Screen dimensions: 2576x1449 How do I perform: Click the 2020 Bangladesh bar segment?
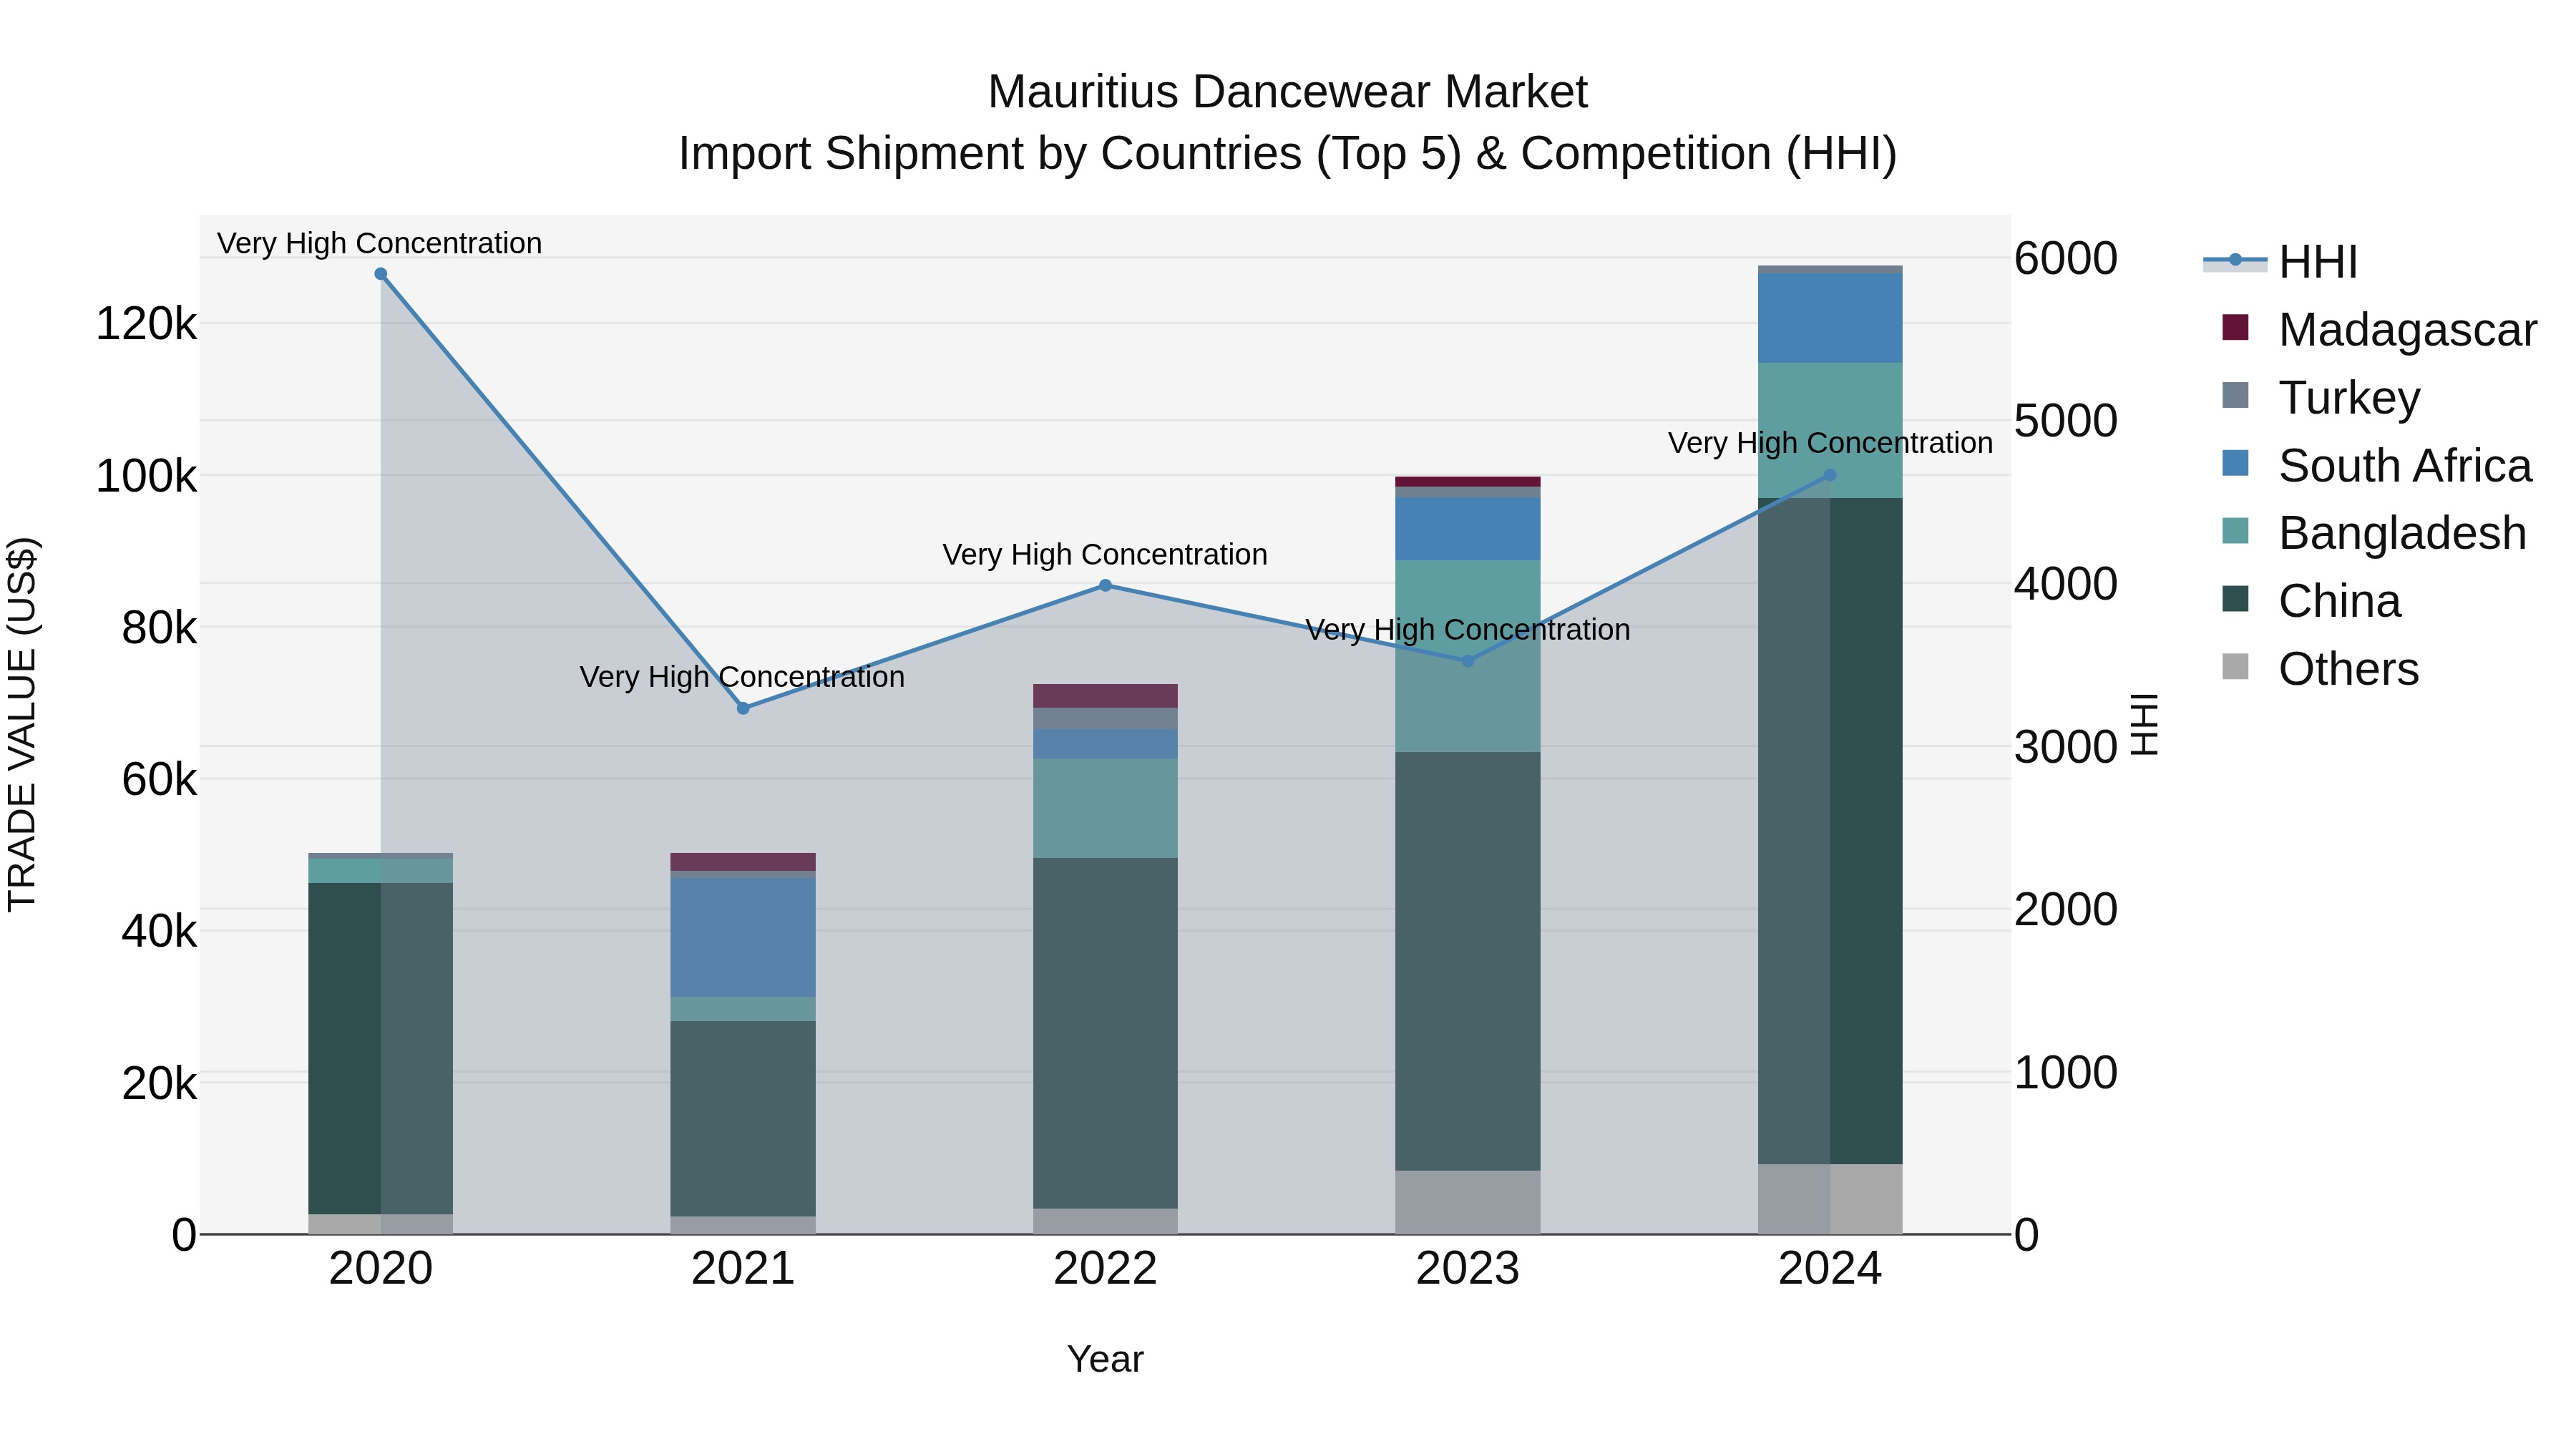[381, 871]
